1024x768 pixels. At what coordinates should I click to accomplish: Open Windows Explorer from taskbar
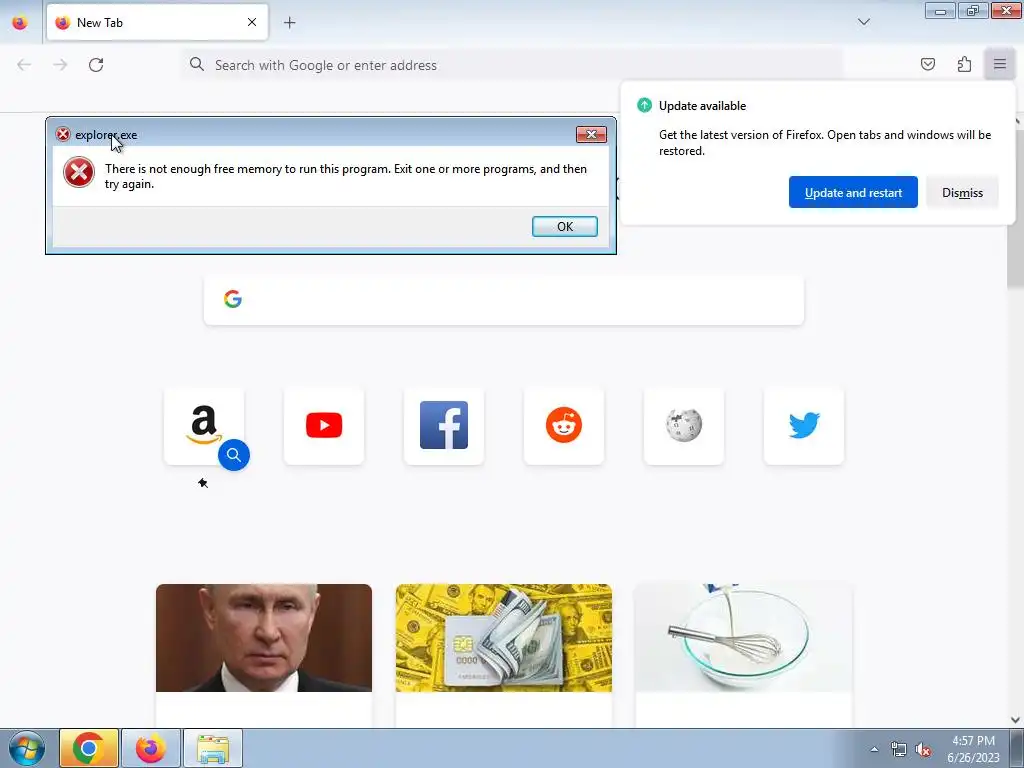coord(213,748)
